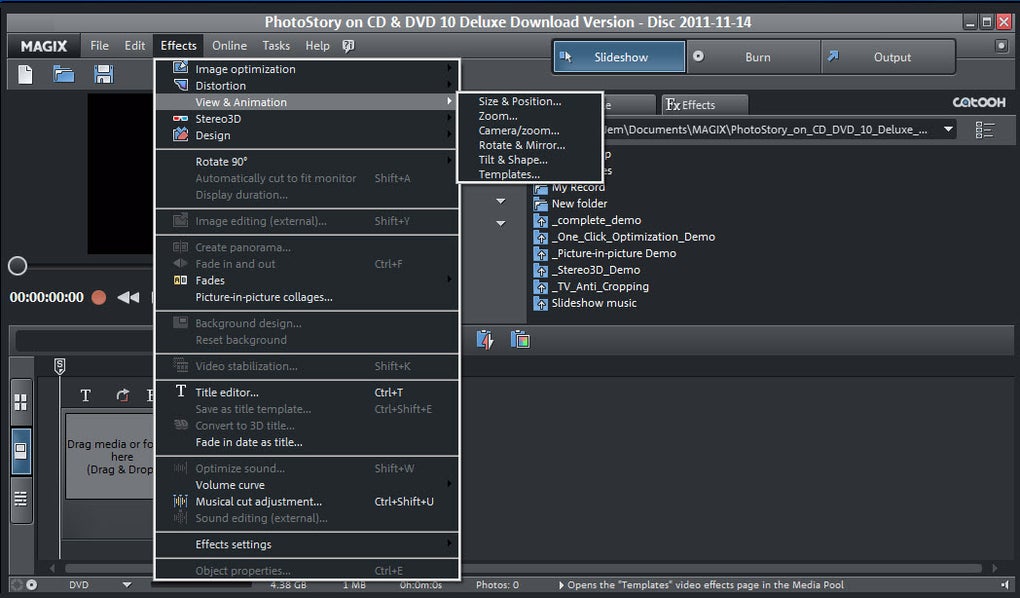Open the Online menu
Viewport: 1020px width, 598px height.
[x=229, y=46]
